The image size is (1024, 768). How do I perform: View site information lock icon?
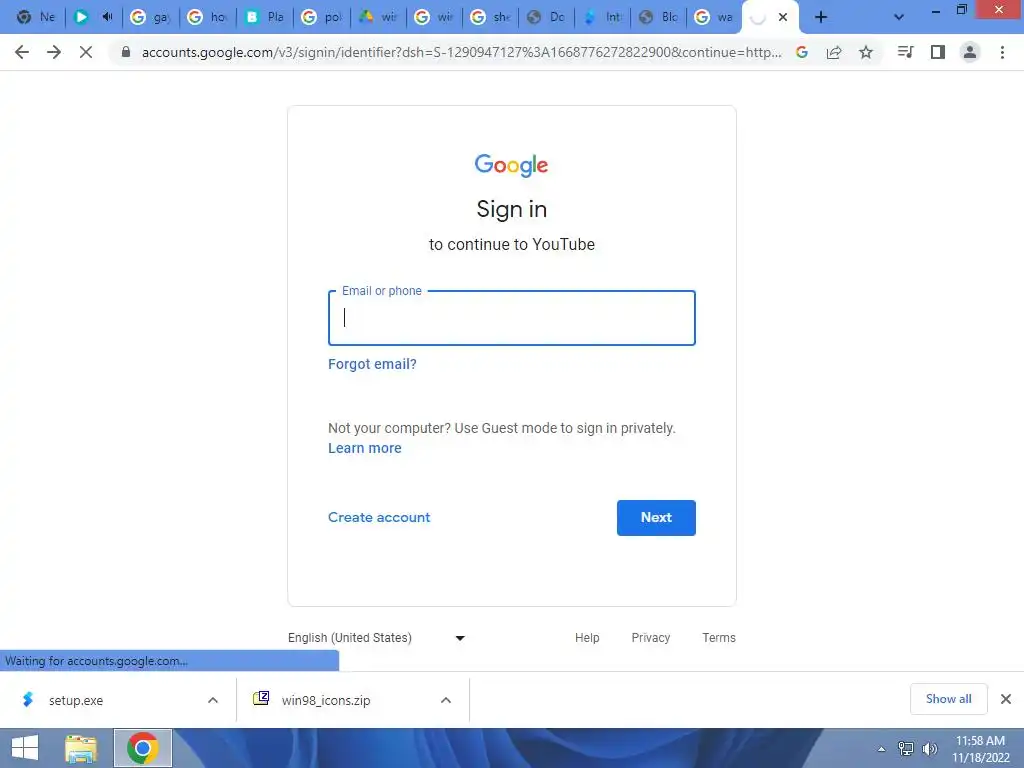click(126, 52)
